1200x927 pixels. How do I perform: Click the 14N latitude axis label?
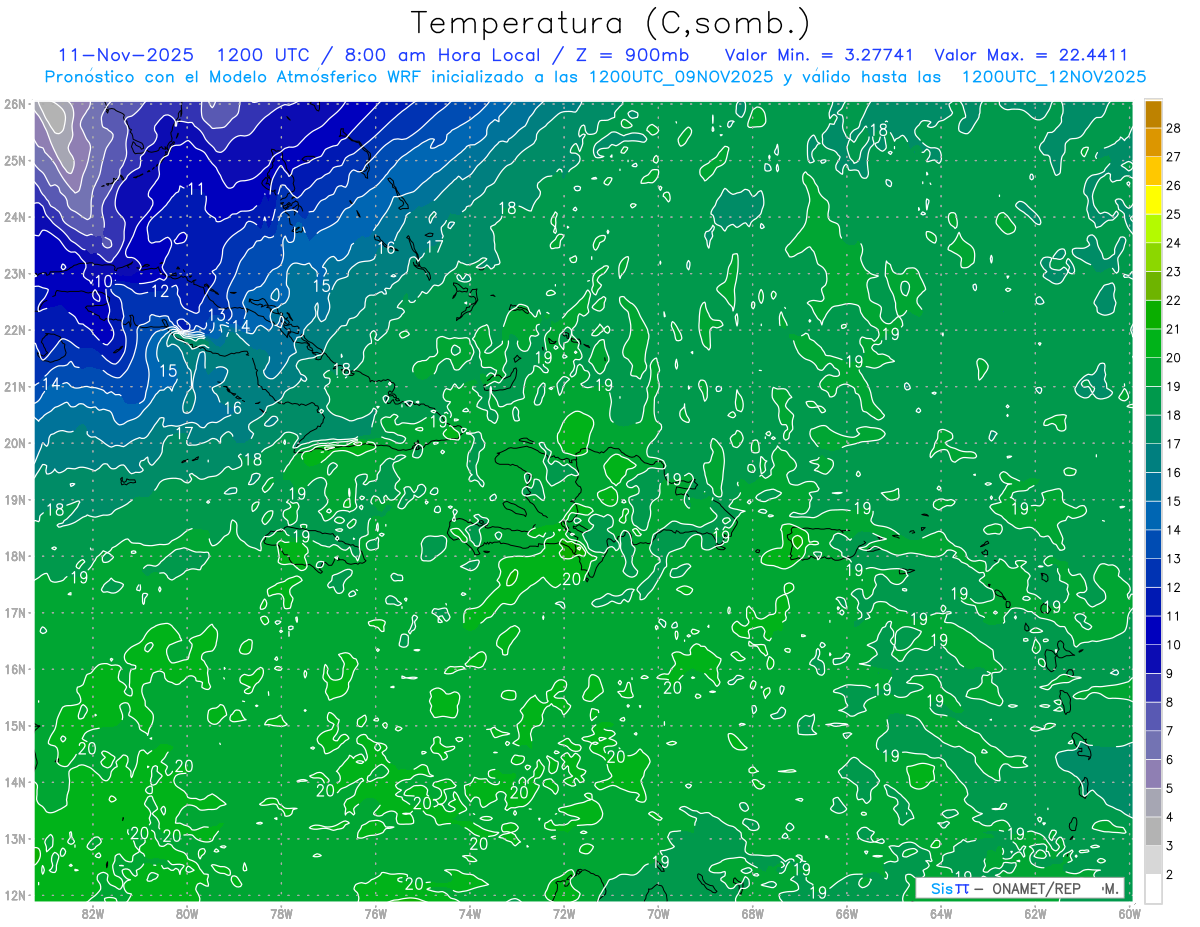click(15, 782)
